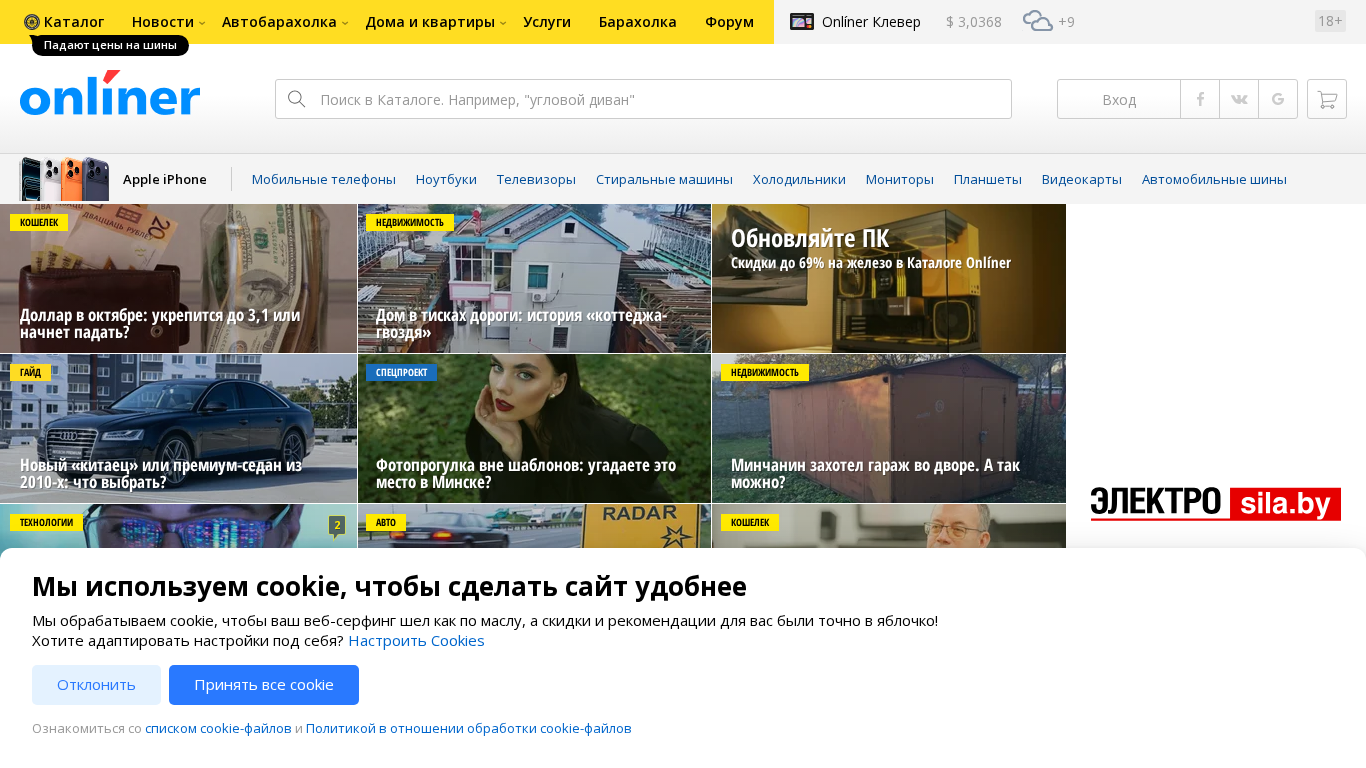This screenshot has height=768, width=1366.
Task: Open Дома и квартиры section
Action: pos(430,21)
